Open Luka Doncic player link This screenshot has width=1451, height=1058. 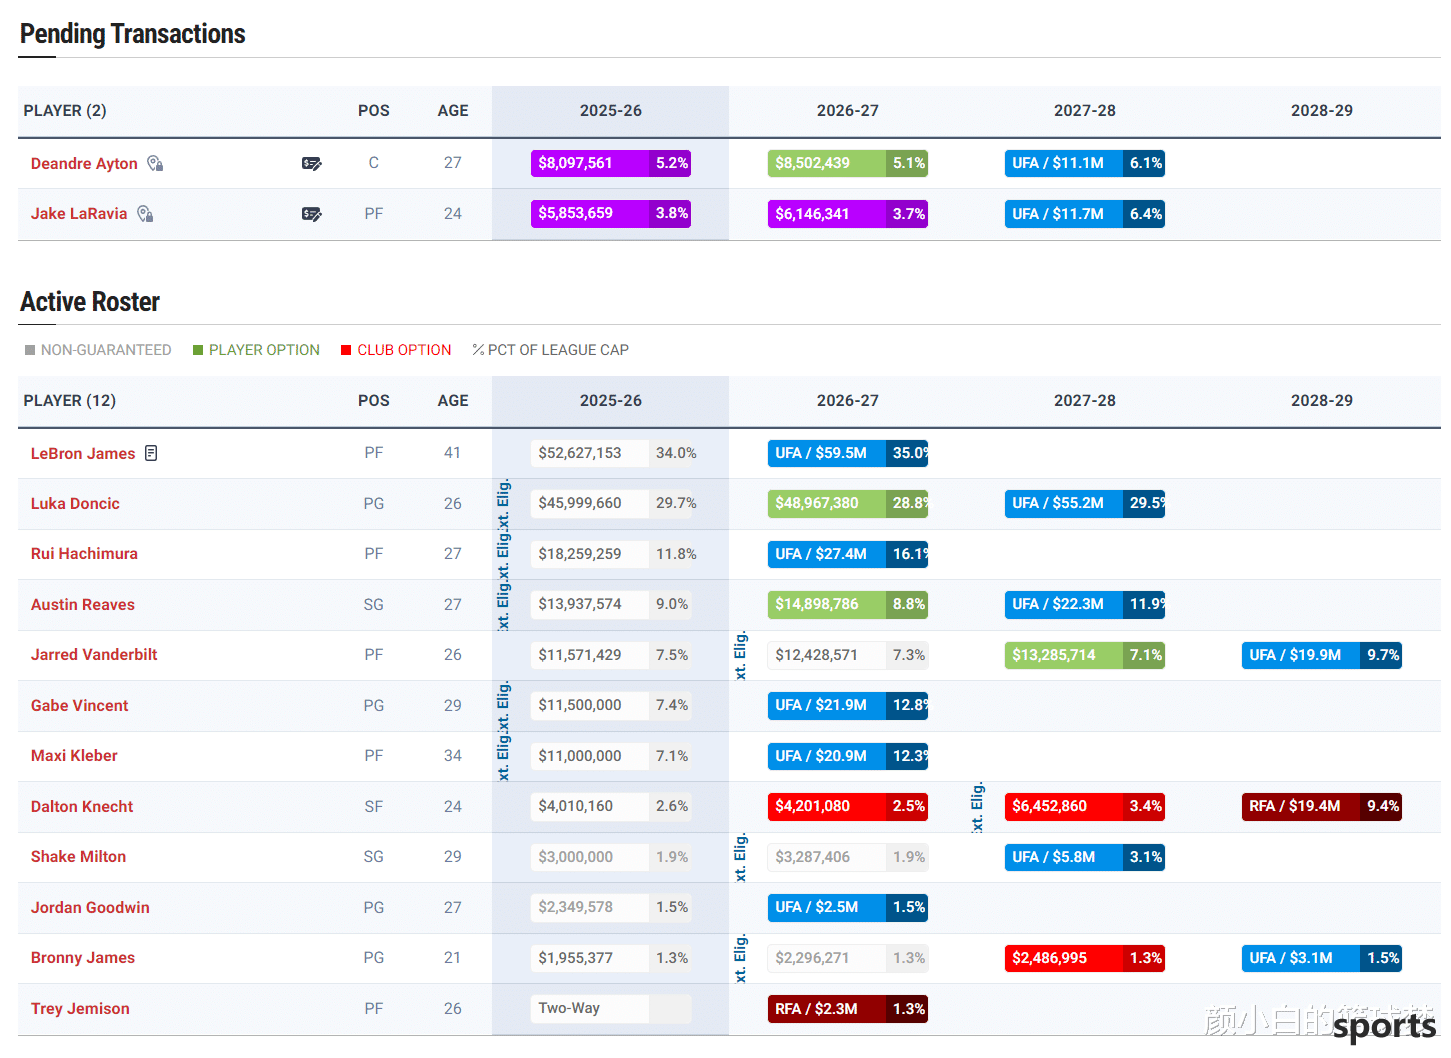[x=75, y=503]
